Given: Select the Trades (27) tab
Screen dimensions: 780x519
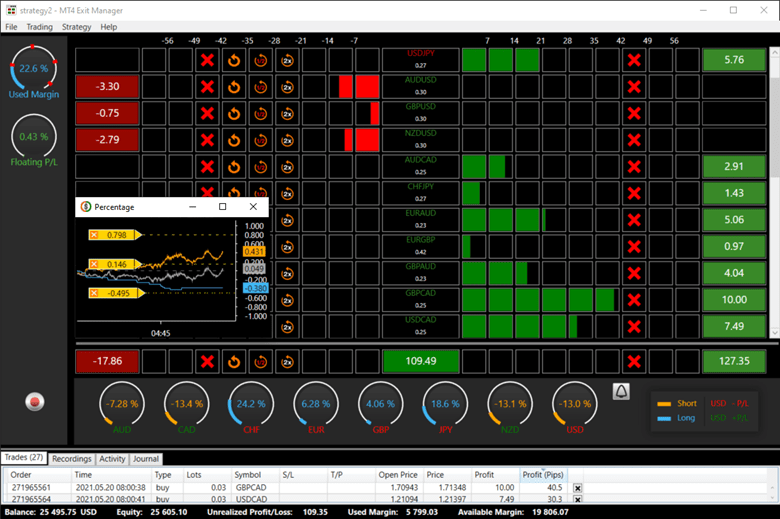Looking at the screenshot, I should [x=23, y=457].
